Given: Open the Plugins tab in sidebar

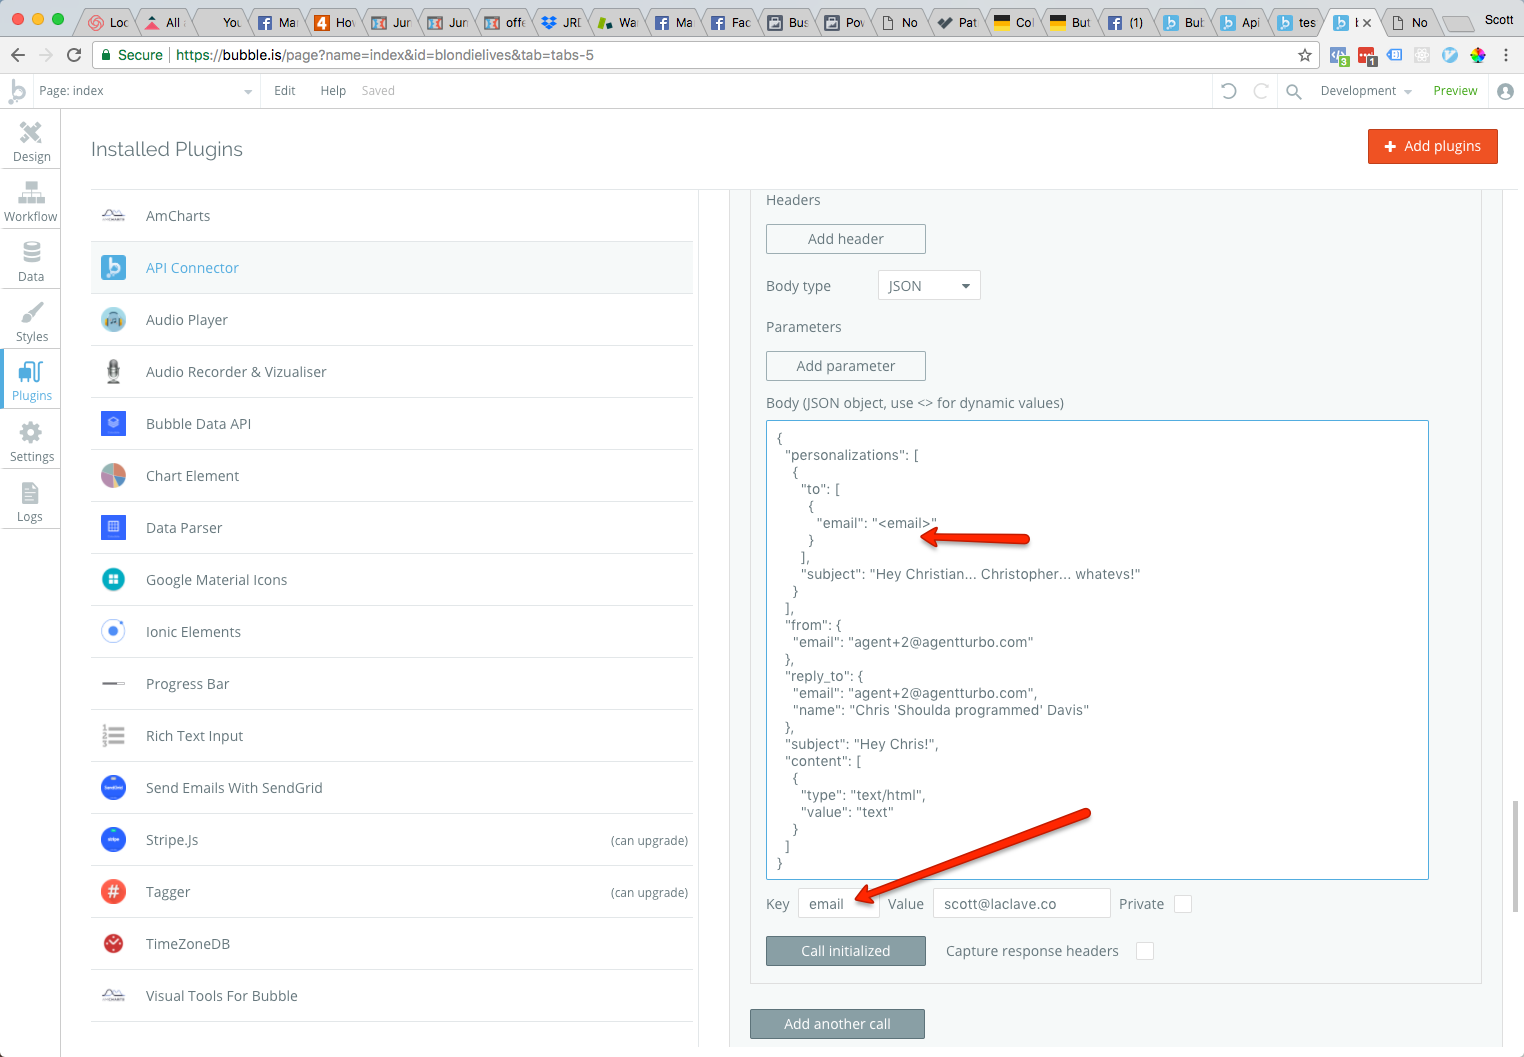Looking at the screenshot, I should coord(31,380).
